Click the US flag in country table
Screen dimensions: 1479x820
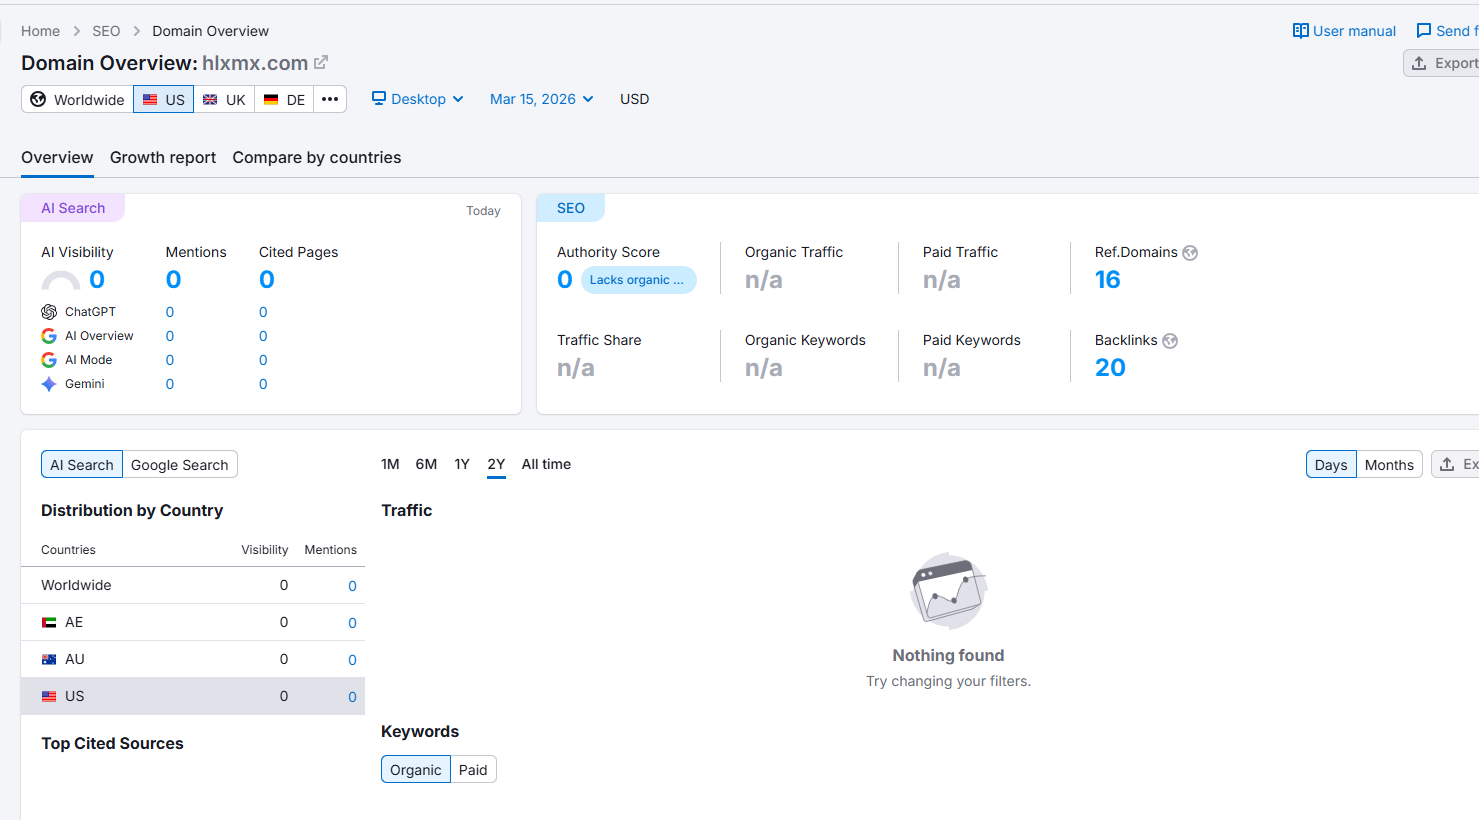pos(49,696)
